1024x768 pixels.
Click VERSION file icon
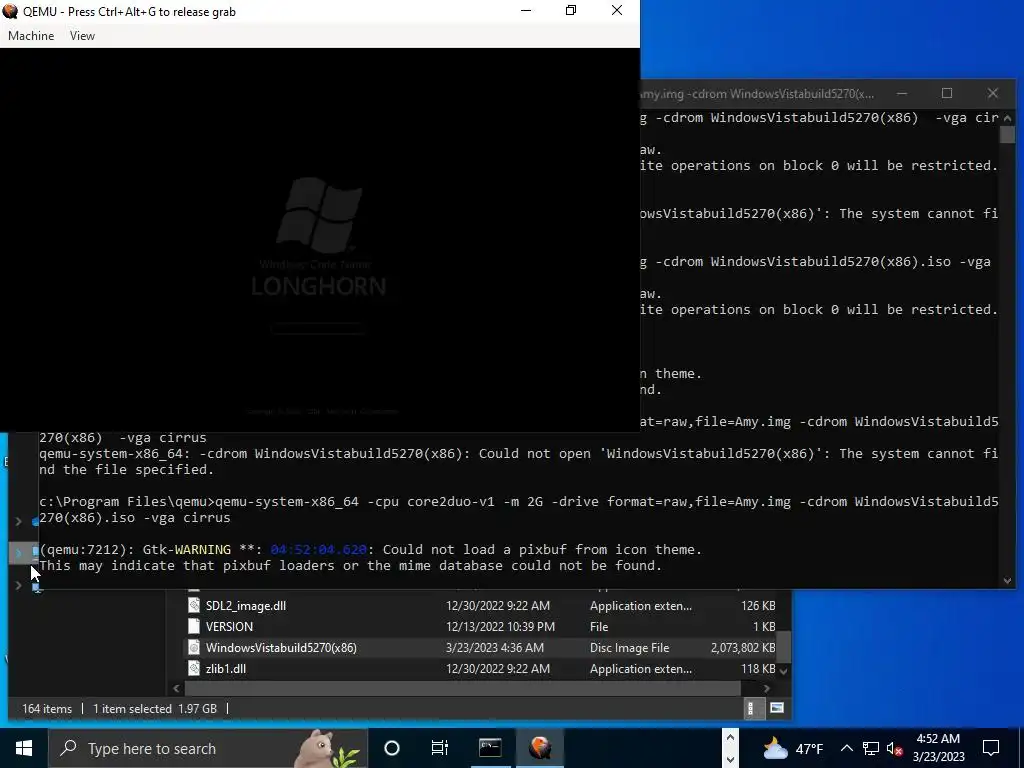point(194,626)
